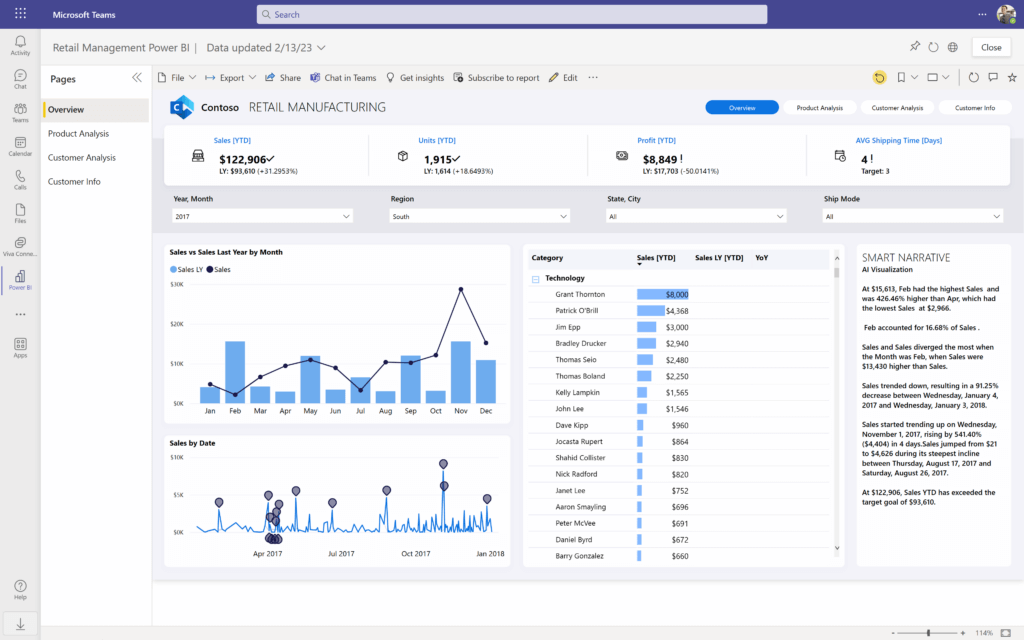Click the Teams Search box
1024x640 pixels.
(512, 14)
